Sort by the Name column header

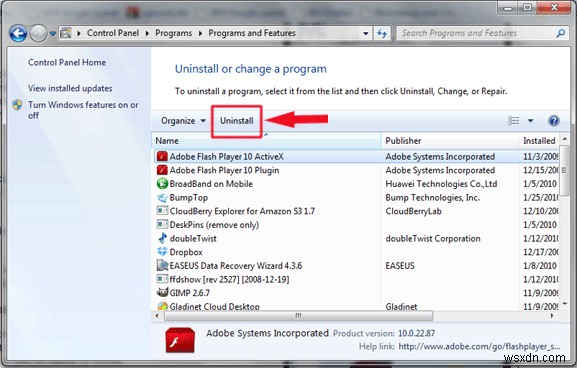[266, 141]
